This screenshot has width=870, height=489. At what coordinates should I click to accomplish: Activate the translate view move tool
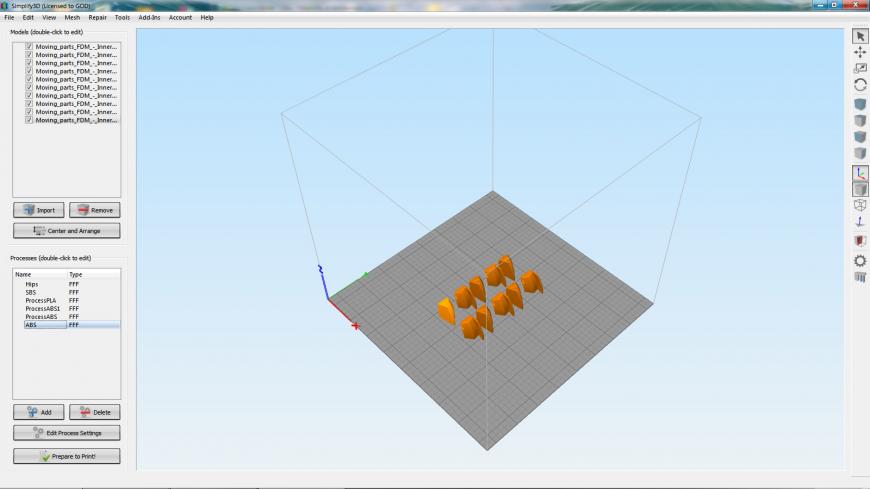pyautogui.click(x=860, y=52)
